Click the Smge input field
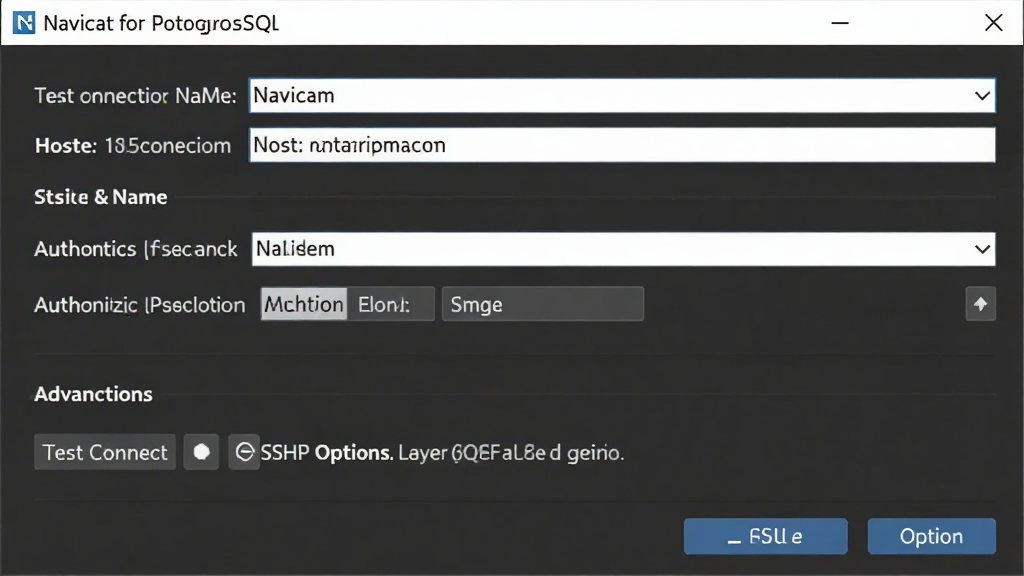The height and width of the screenshot is (576, 1024). [x=543, y=304]
